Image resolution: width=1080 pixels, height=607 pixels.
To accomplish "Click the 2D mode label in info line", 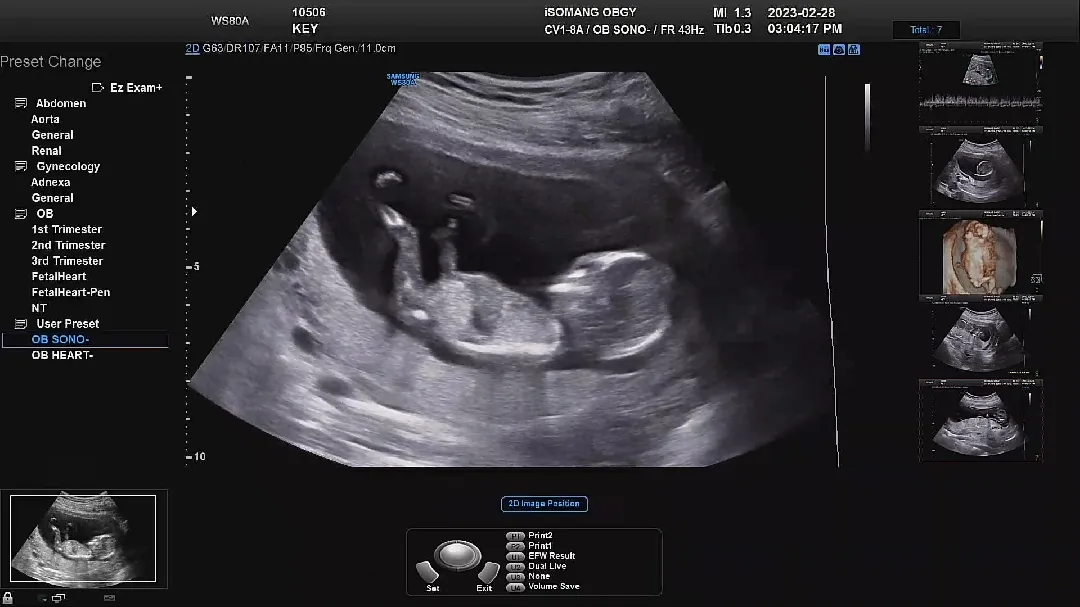I will point(192,48).
